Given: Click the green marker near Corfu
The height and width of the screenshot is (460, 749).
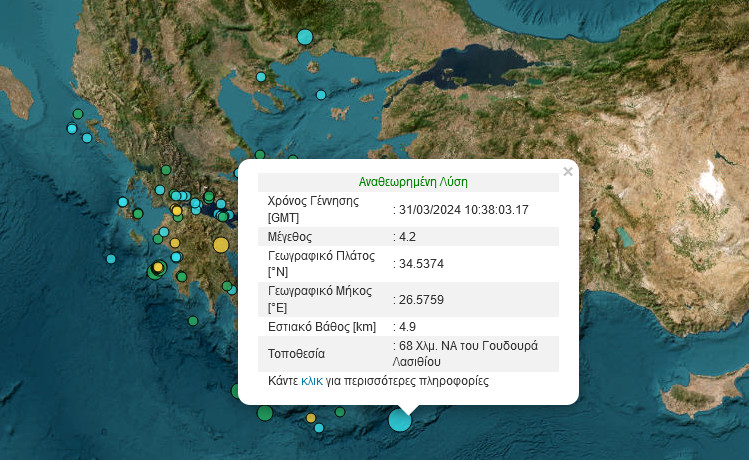Looking at the screenshot, I should click(x=76, y=115).
